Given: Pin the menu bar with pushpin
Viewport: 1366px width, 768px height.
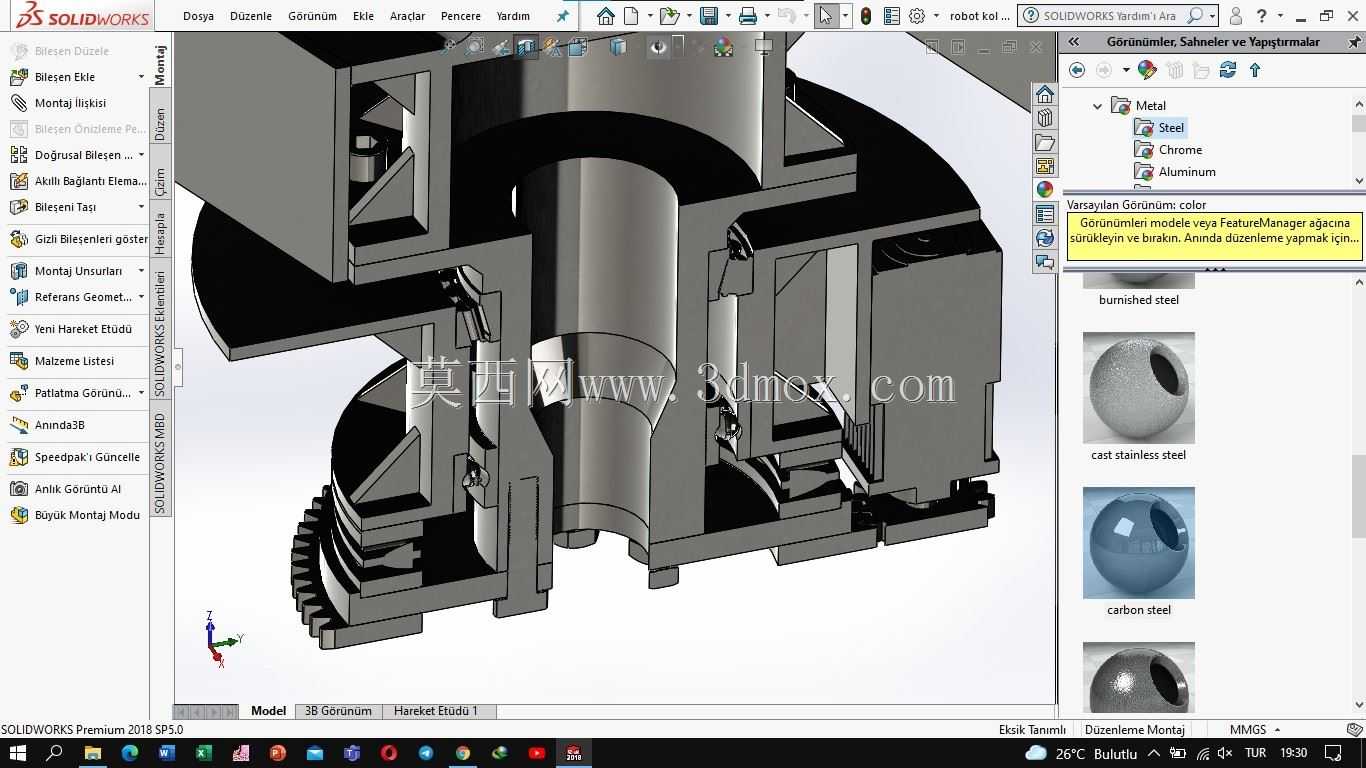Looking at the screenshot, I should click(563, 16).
